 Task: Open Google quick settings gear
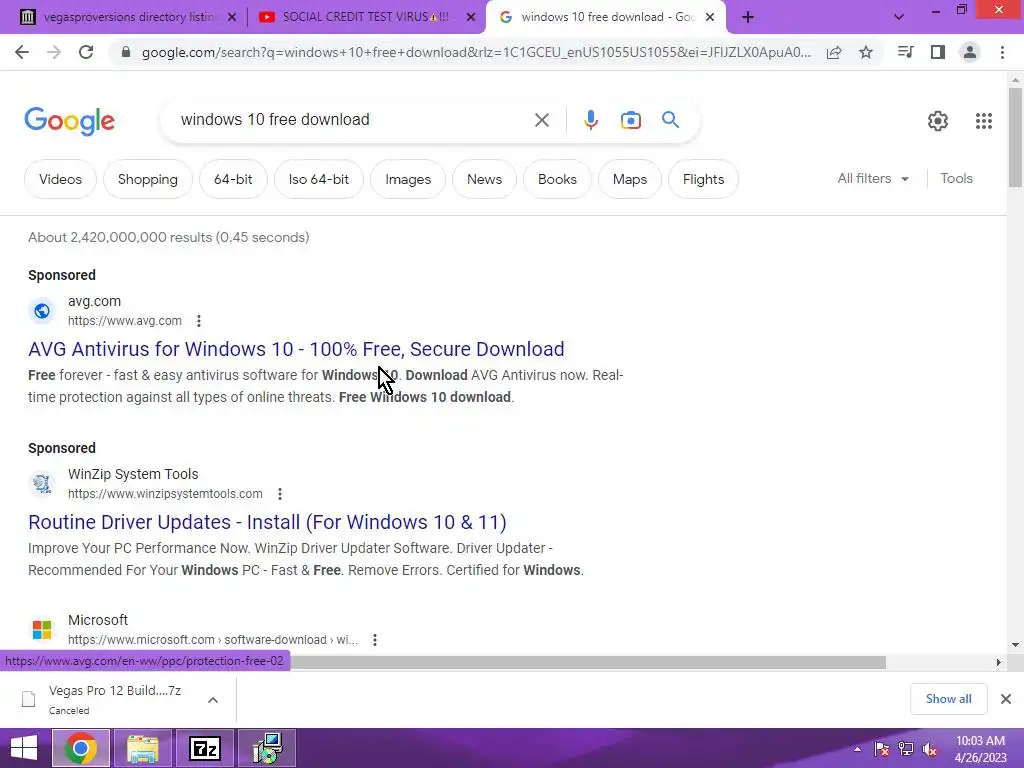tap(938, 121)
